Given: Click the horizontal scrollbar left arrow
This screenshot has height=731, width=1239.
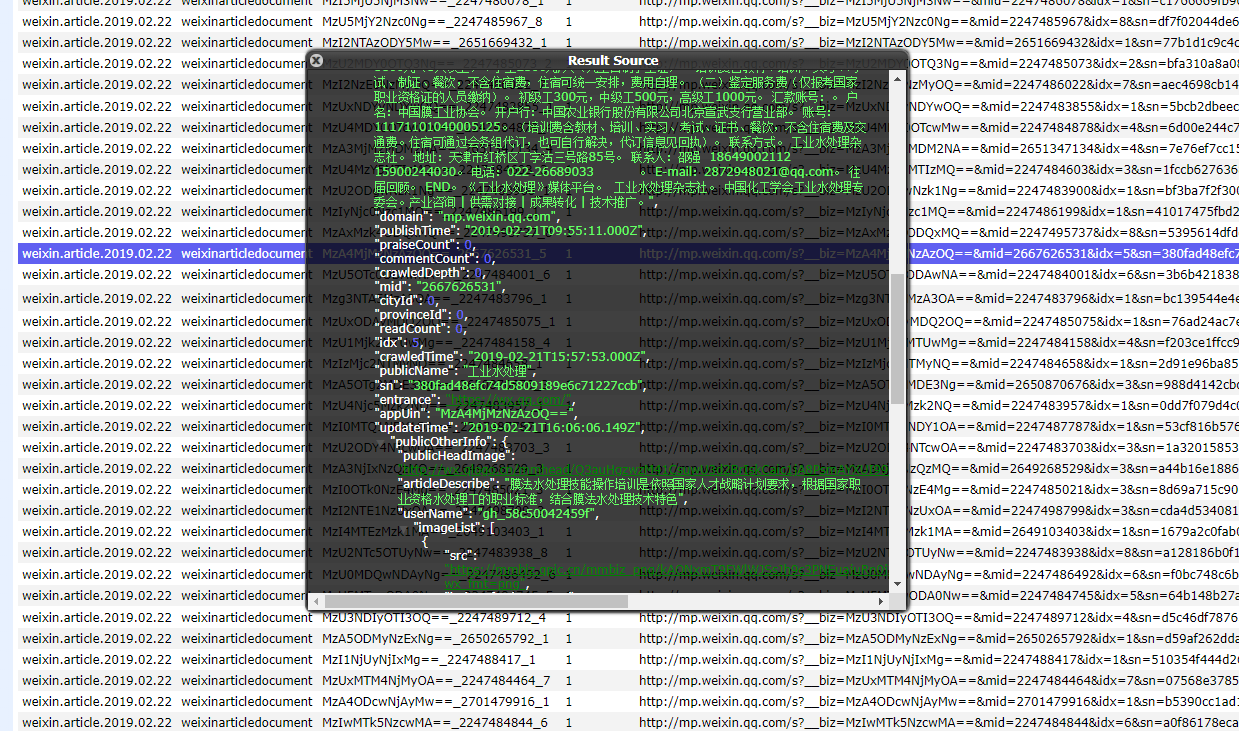Looking at the screenshot, I should pyautogui.click(x=316, y=601).
